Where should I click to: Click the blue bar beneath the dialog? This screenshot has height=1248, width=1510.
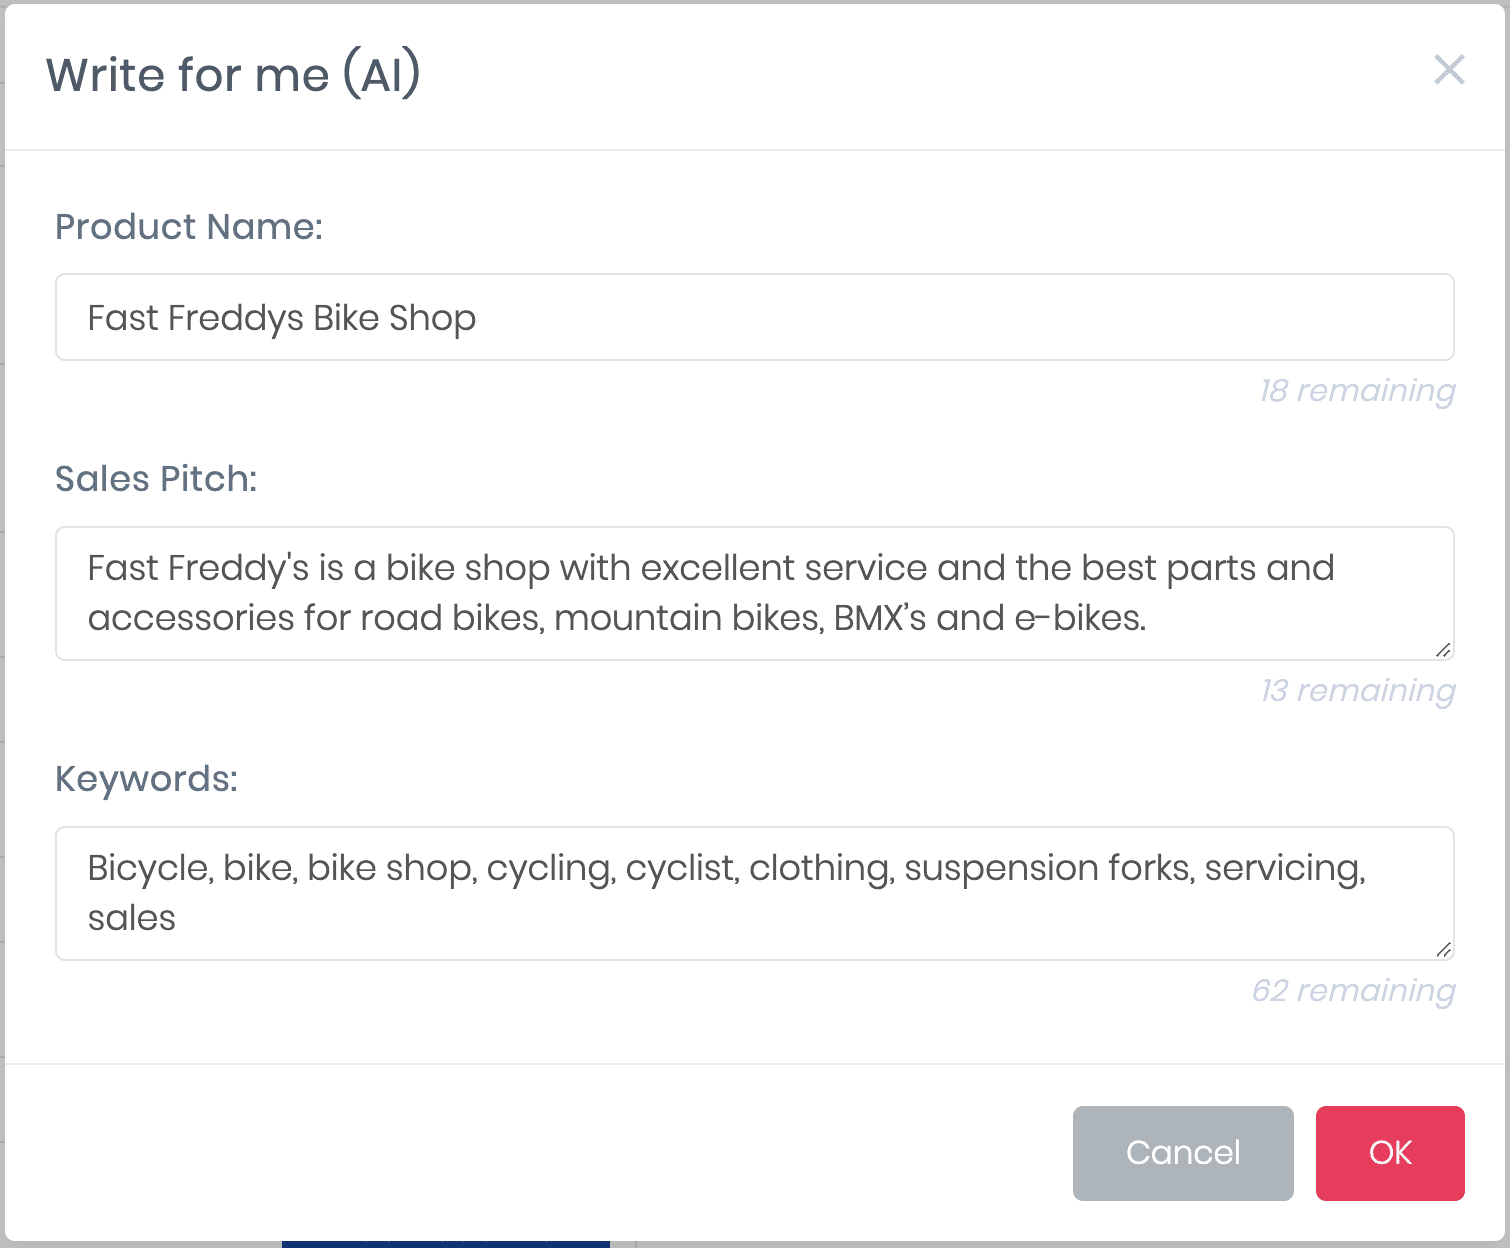coord(446,1244)
